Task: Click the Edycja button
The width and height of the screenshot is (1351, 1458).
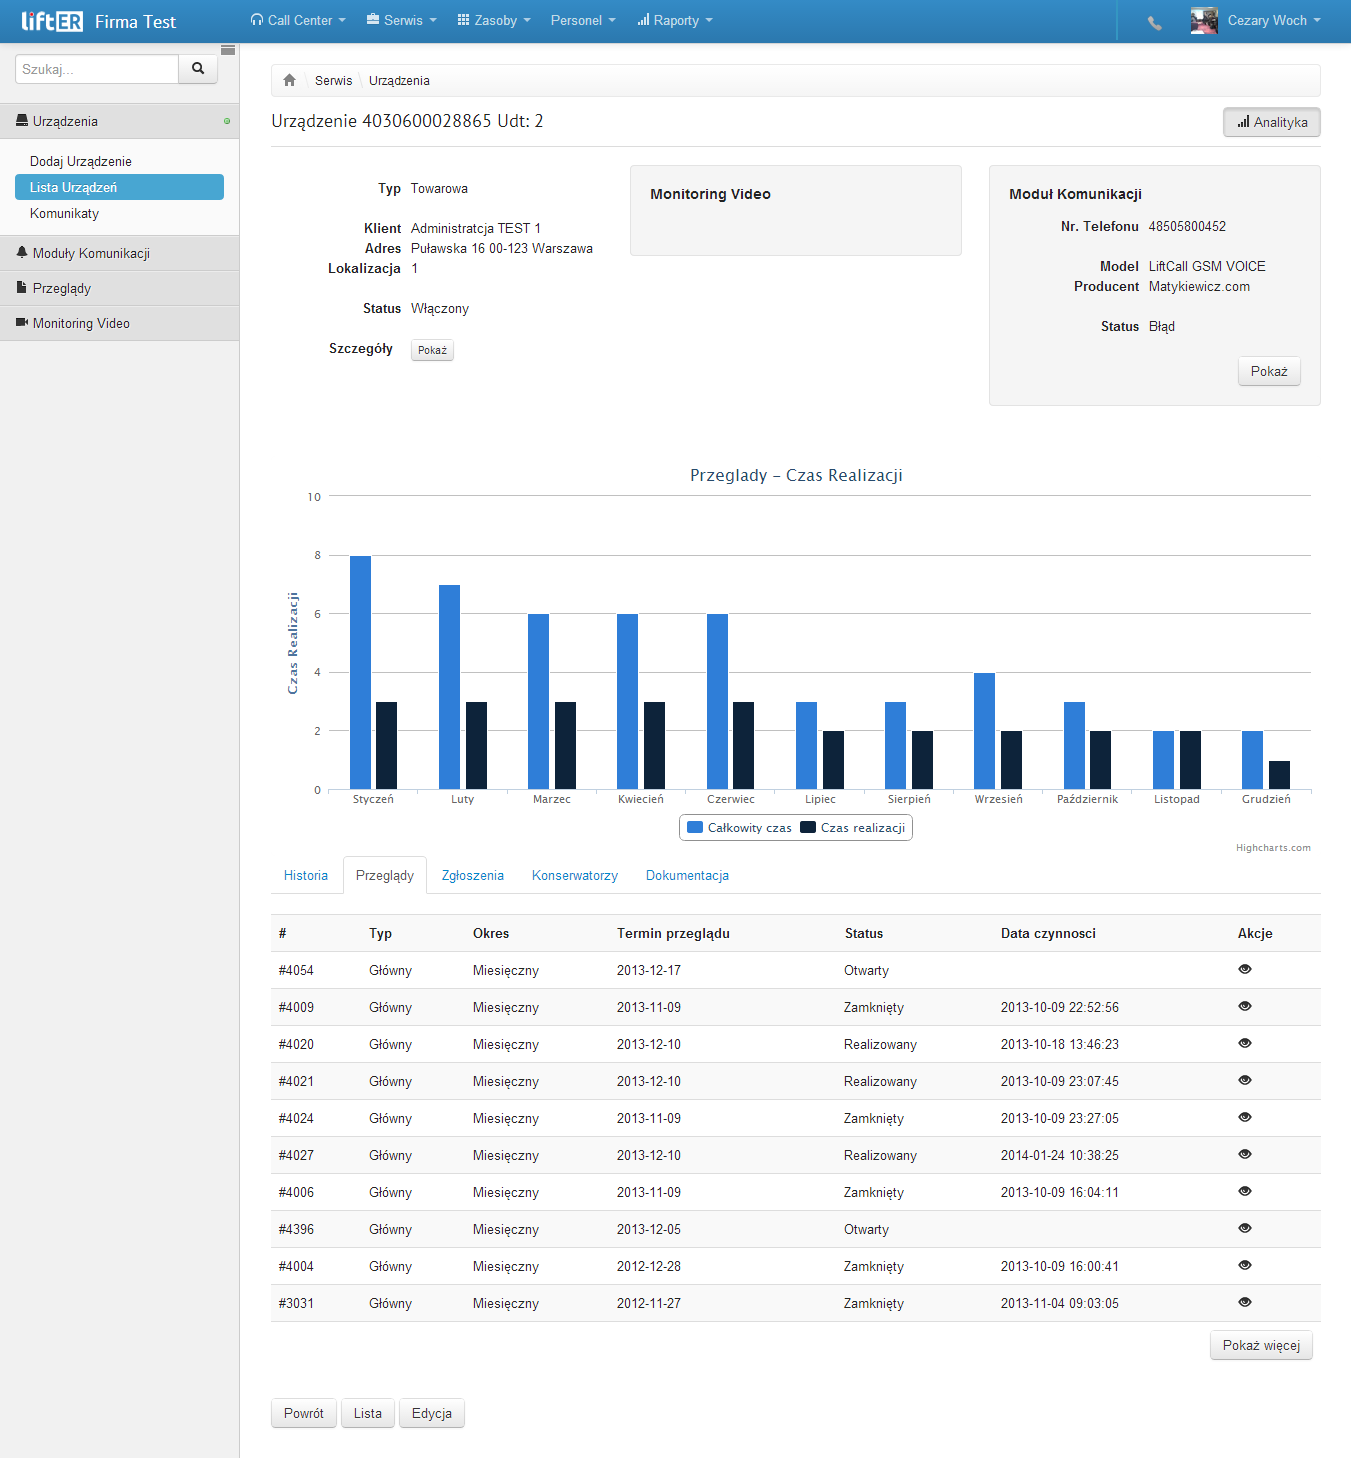Action: [432, 1413]
